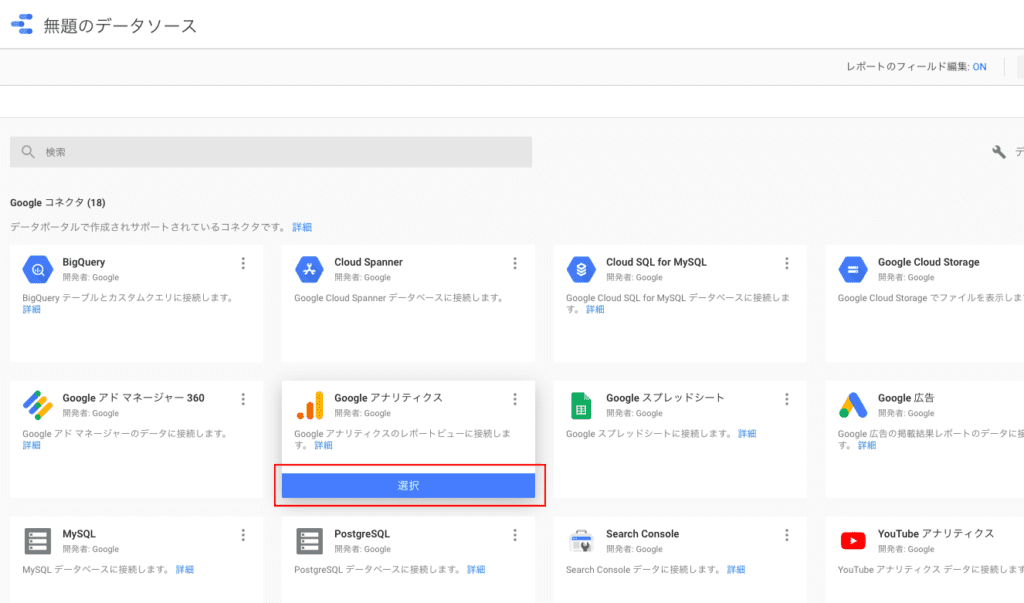Click the Google スプレッドシート title
This screenshot has width=1024, height=603.
pyautogui.click(x=665, y=398)
